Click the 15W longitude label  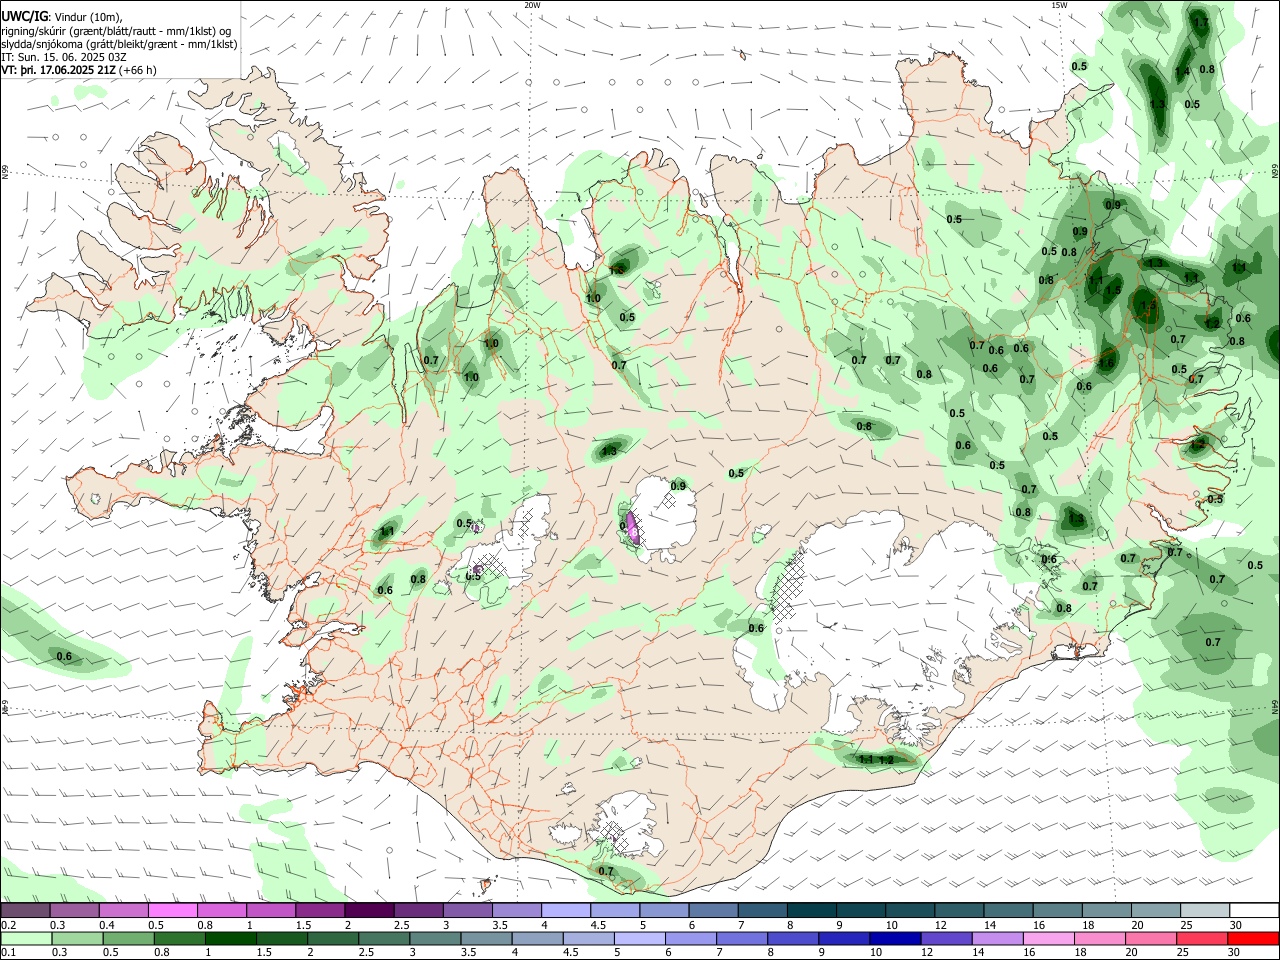click(x=1058, y=5)
